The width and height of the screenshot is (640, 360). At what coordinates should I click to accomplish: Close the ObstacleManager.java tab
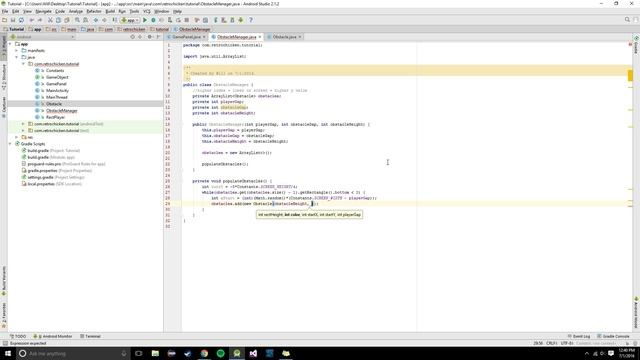point(260,37)
